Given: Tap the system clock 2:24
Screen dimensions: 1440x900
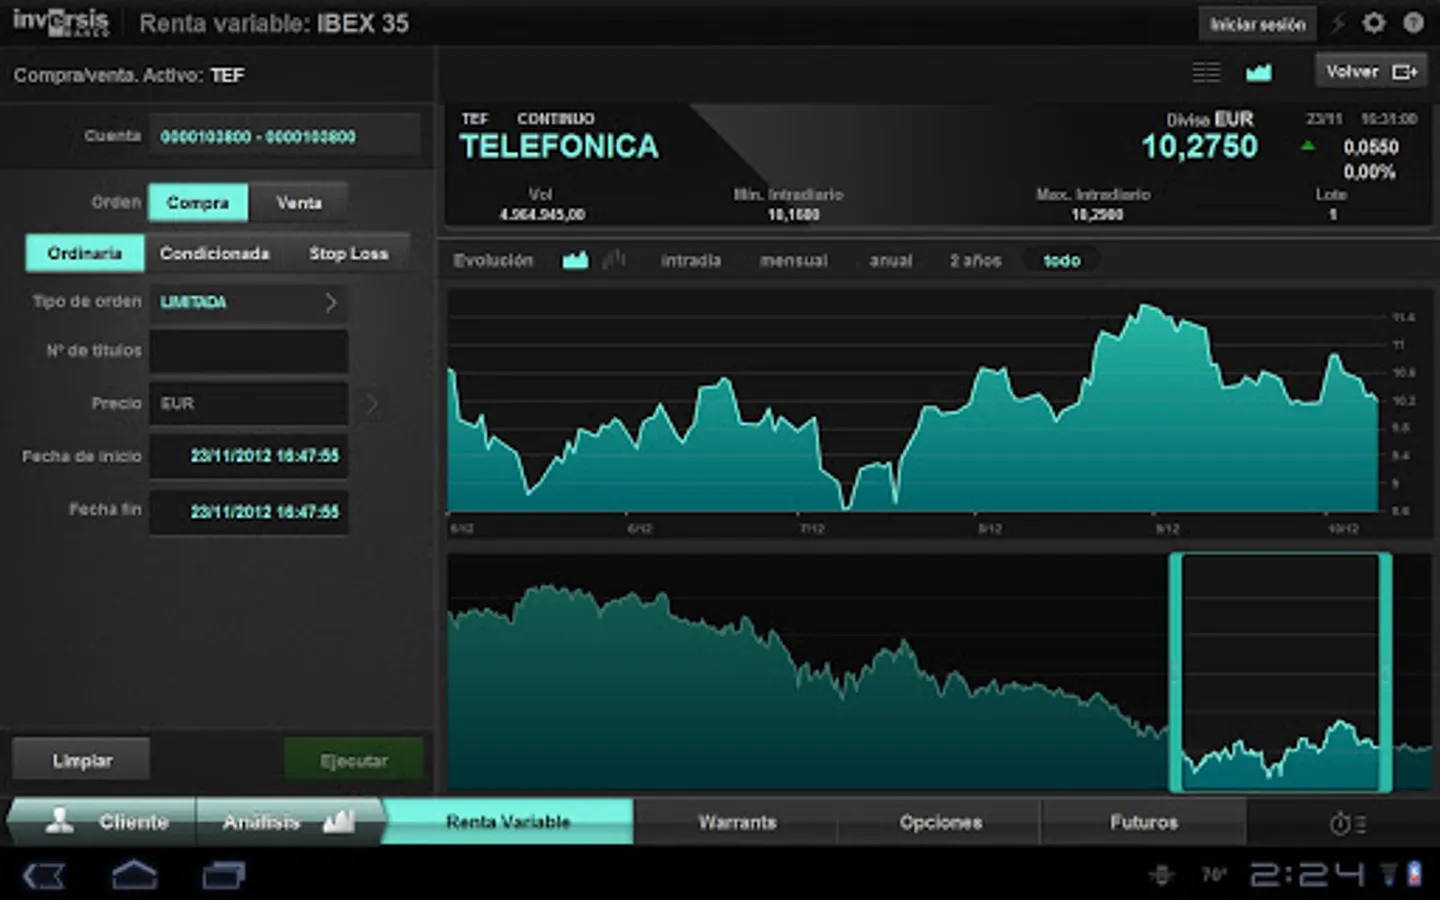Looking at the screenshot, I should click(x=1306, y=875).
